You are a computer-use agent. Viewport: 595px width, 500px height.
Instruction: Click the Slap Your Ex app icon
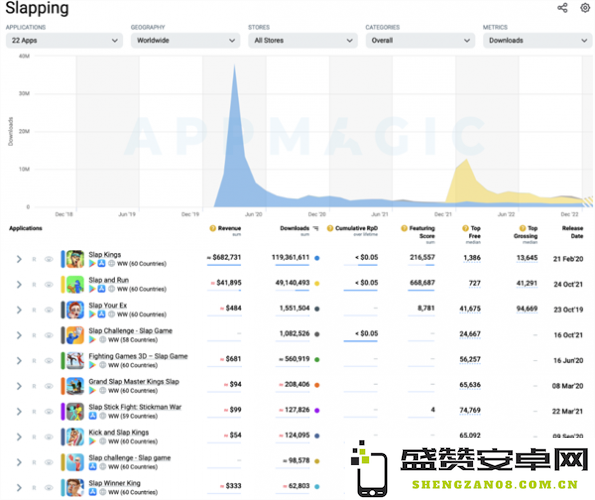pos(75,310)
